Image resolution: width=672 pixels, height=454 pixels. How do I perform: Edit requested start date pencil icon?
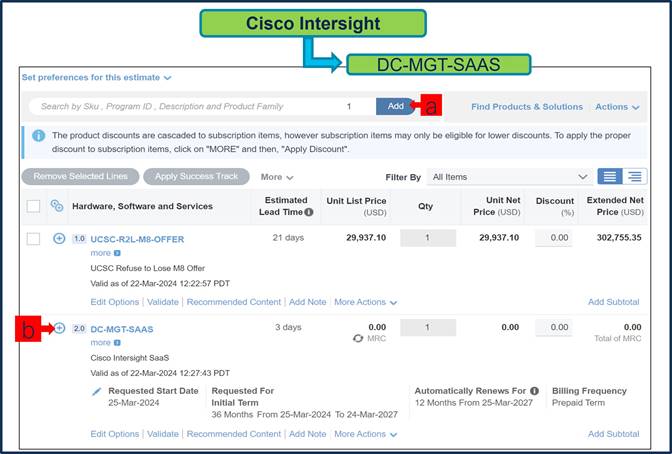[97, 391]
